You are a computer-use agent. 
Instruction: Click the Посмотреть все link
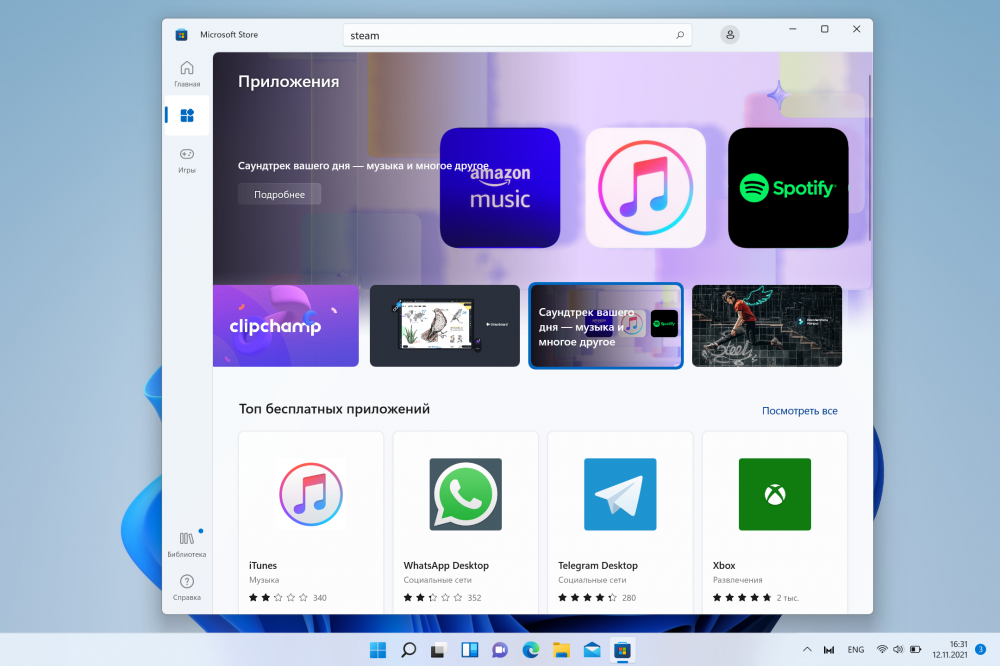(800, 411)
